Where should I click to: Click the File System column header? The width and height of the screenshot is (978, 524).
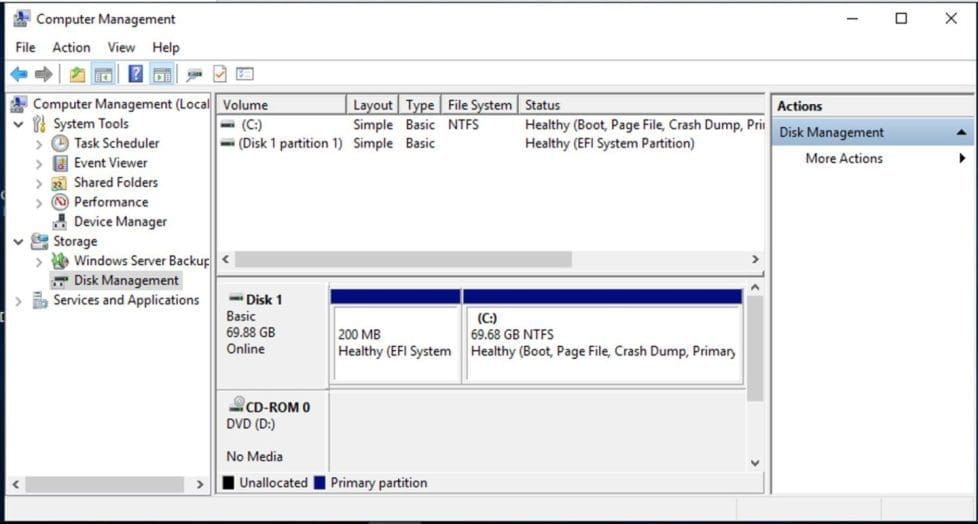[479, 105]
